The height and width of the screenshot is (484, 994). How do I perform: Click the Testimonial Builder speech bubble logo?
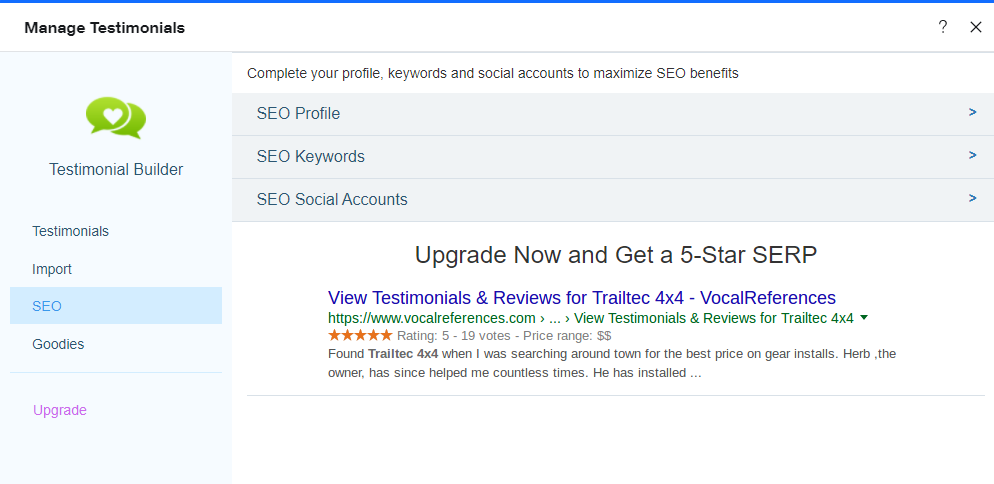(116, 117)
